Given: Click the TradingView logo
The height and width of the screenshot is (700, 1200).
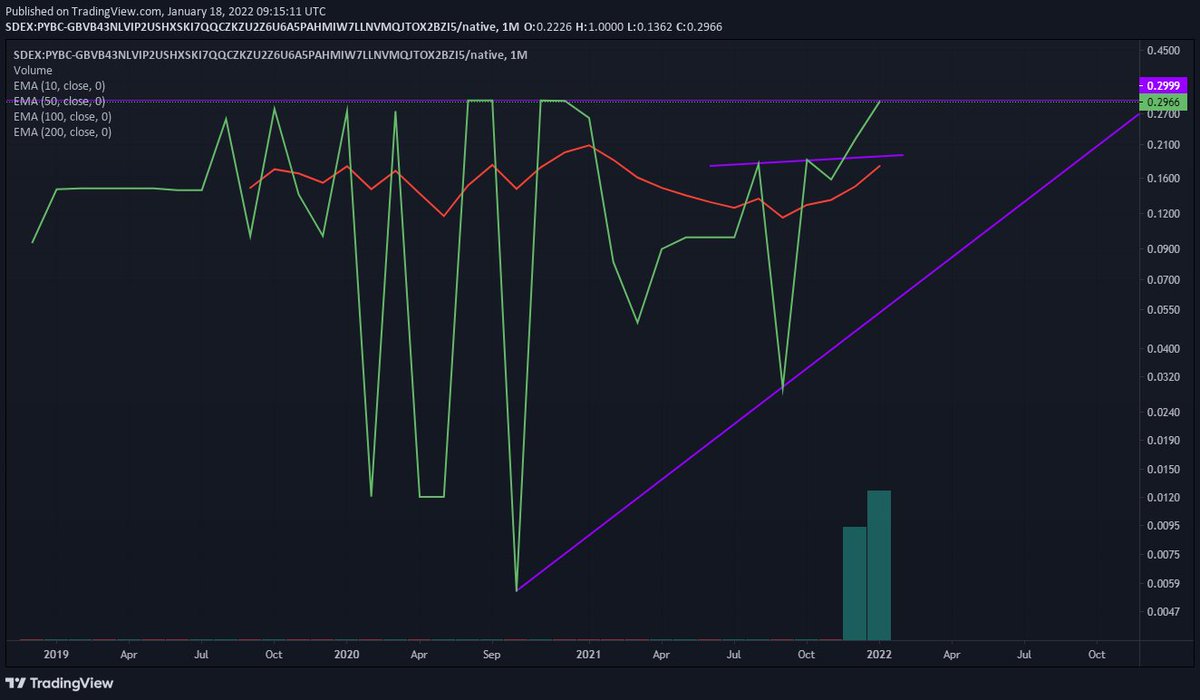Looking at the screenshot, I should coord(60,685).
